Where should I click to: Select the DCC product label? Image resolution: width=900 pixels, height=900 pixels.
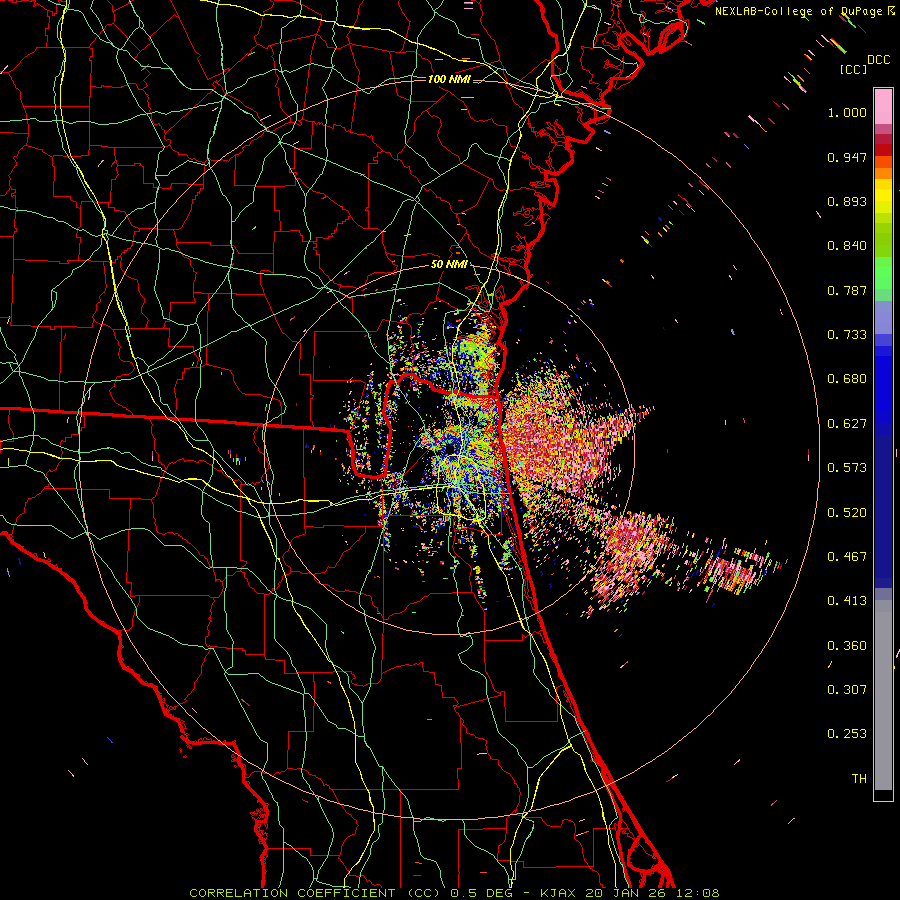[879, 59]
